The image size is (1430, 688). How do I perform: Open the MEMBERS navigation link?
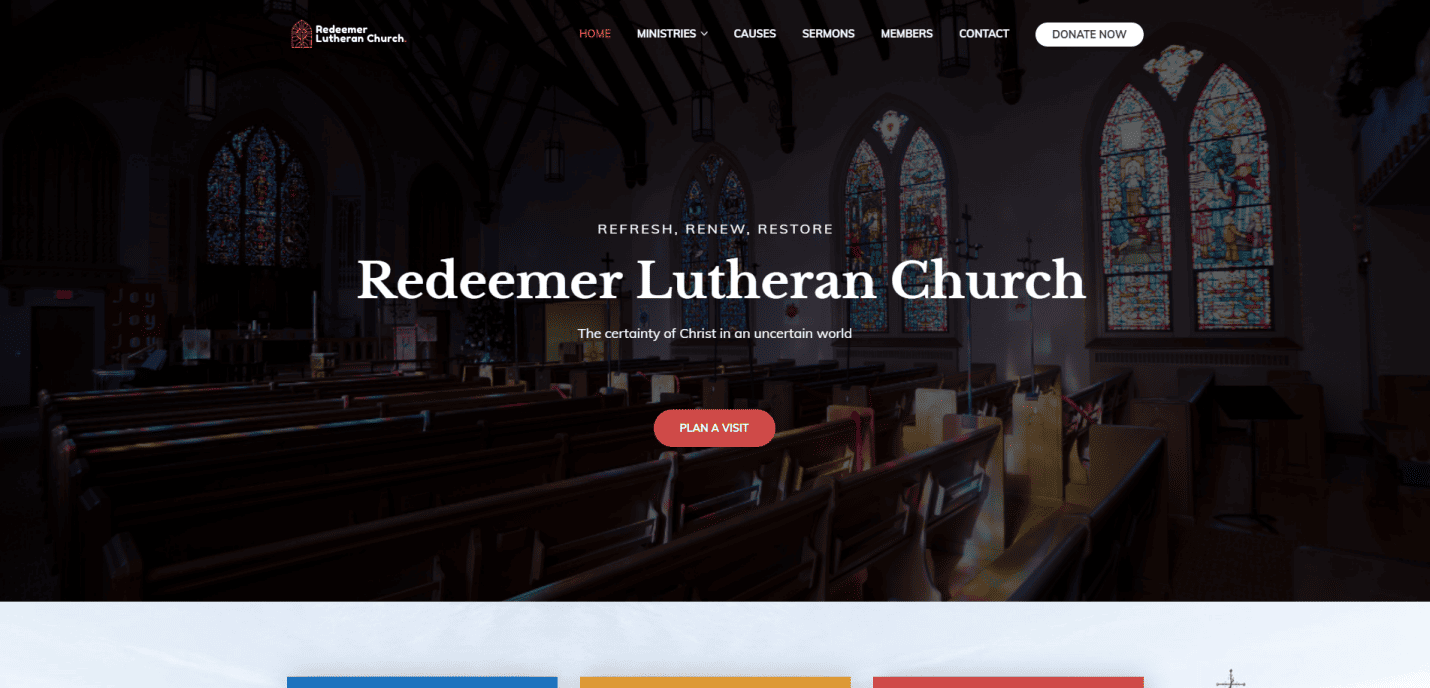pos(906,33)
